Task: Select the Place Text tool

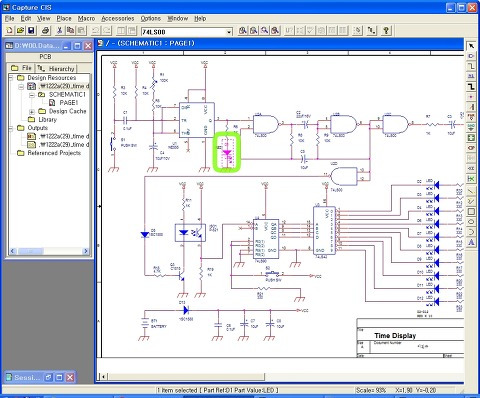Action: [x=471, y=242]
